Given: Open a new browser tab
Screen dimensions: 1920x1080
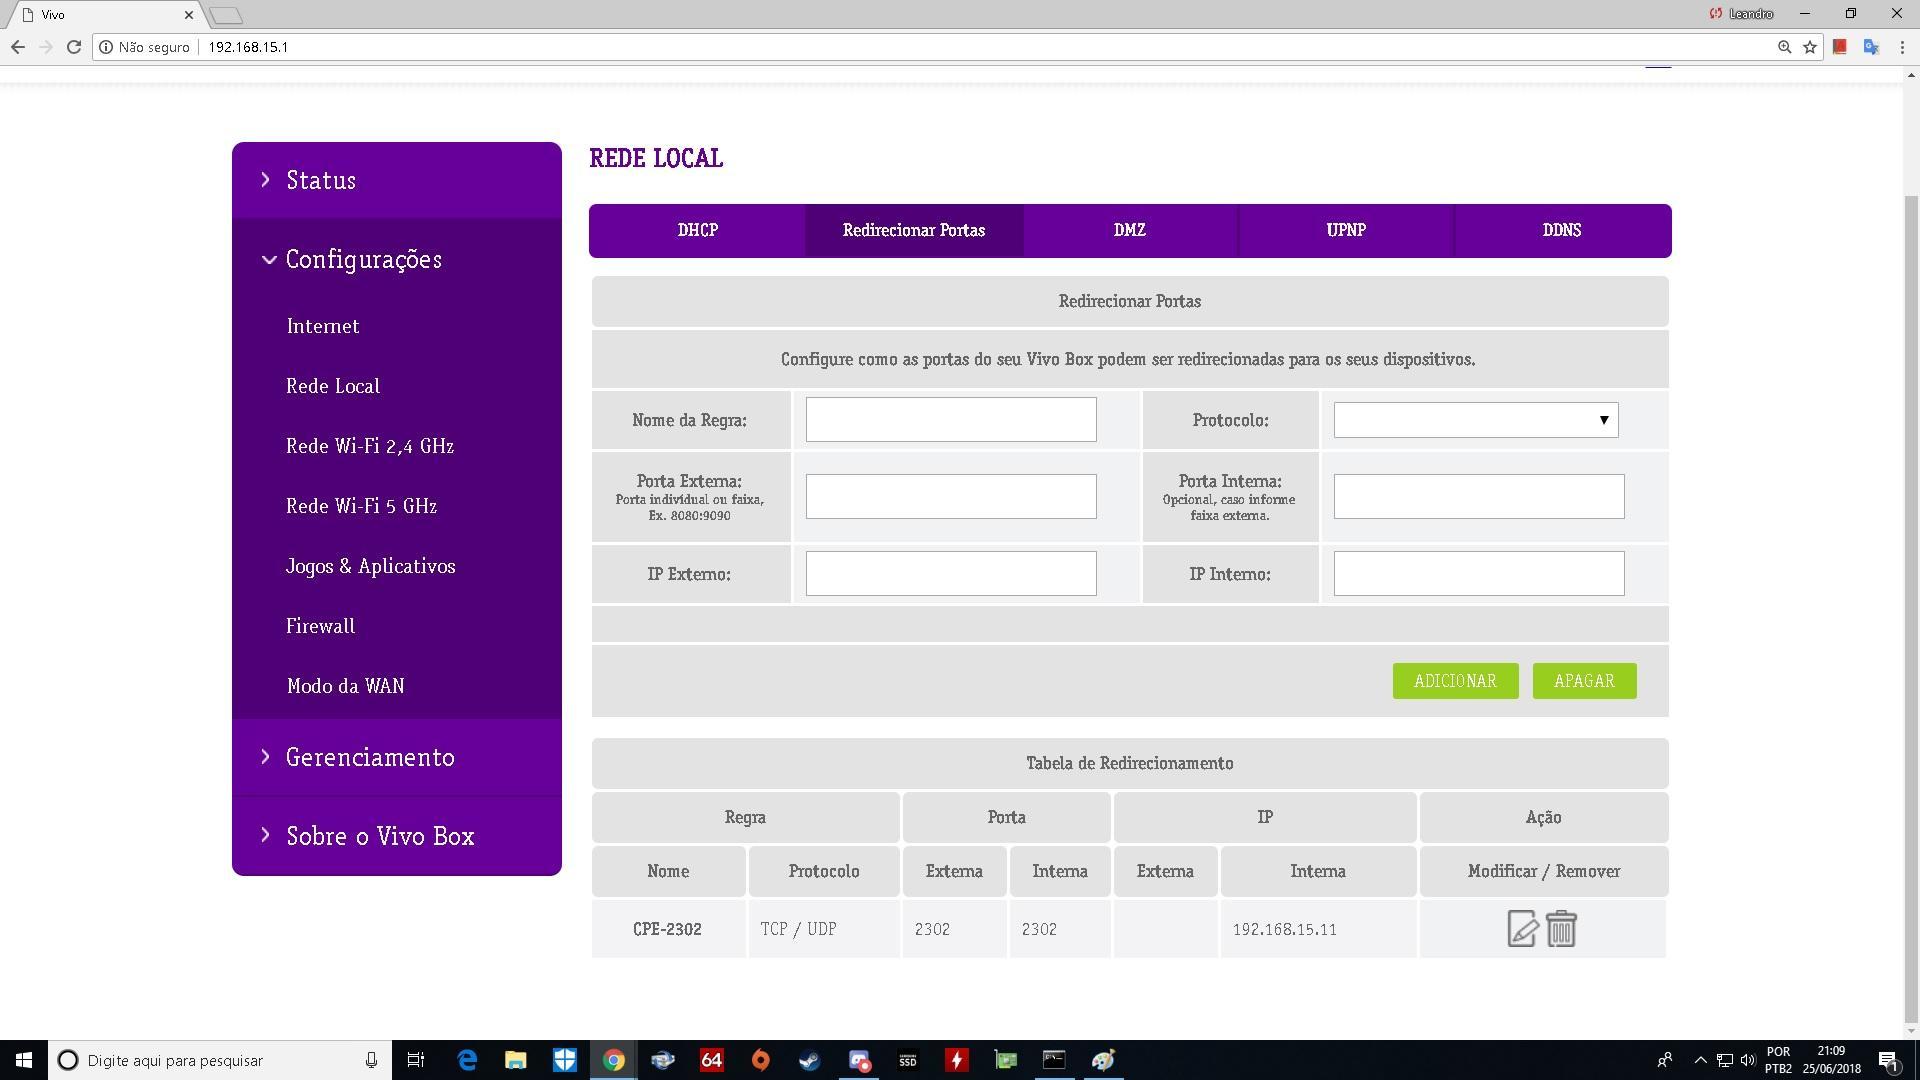Looking at the screenshot, I should [x=227, y=15].
